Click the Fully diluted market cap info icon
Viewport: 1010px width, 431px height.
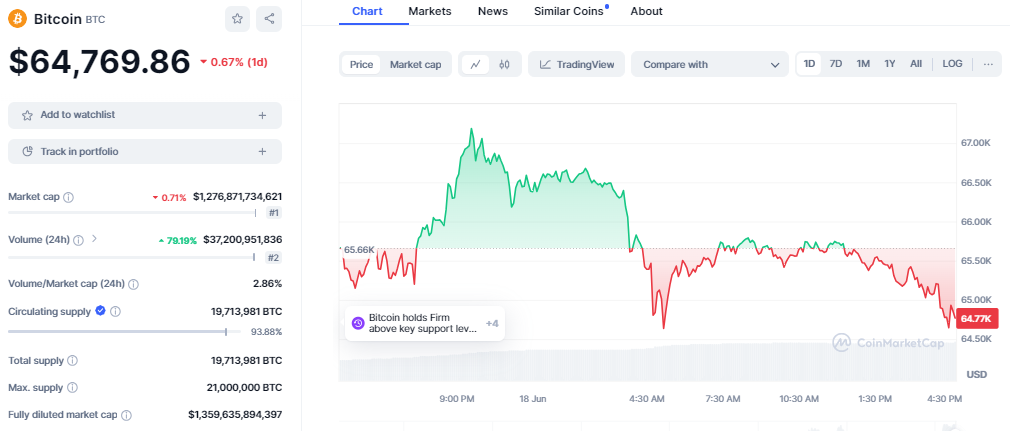[127, 416]
